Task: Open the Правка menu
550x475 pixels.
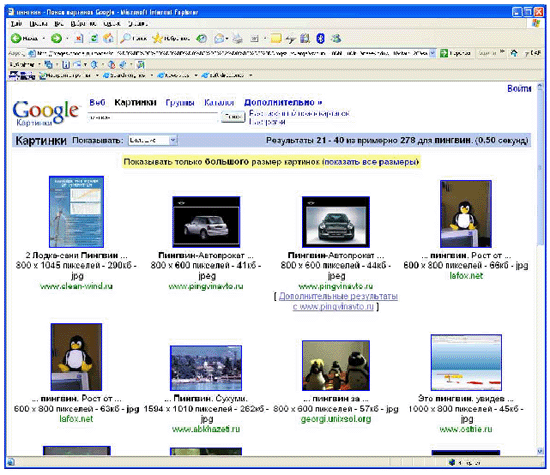Action: point(38,24)
